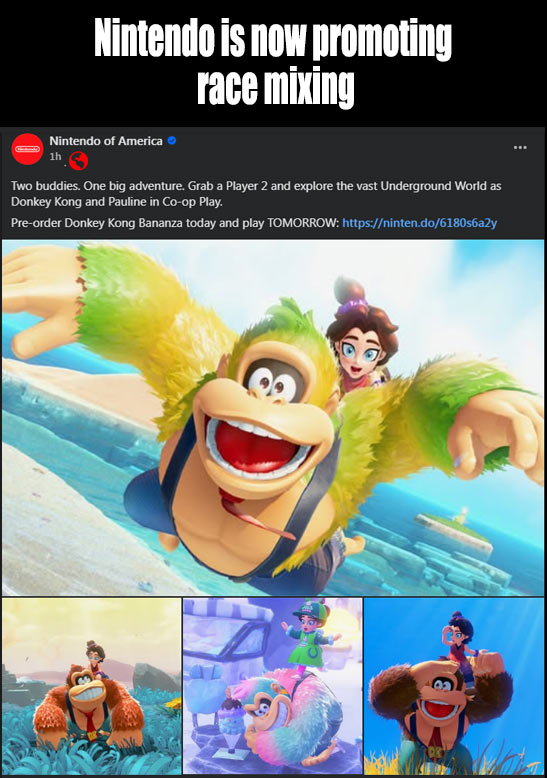Click the white meme headline text
Image resolution: width=547 pixels, height=778 pixels.
[274, 62]
